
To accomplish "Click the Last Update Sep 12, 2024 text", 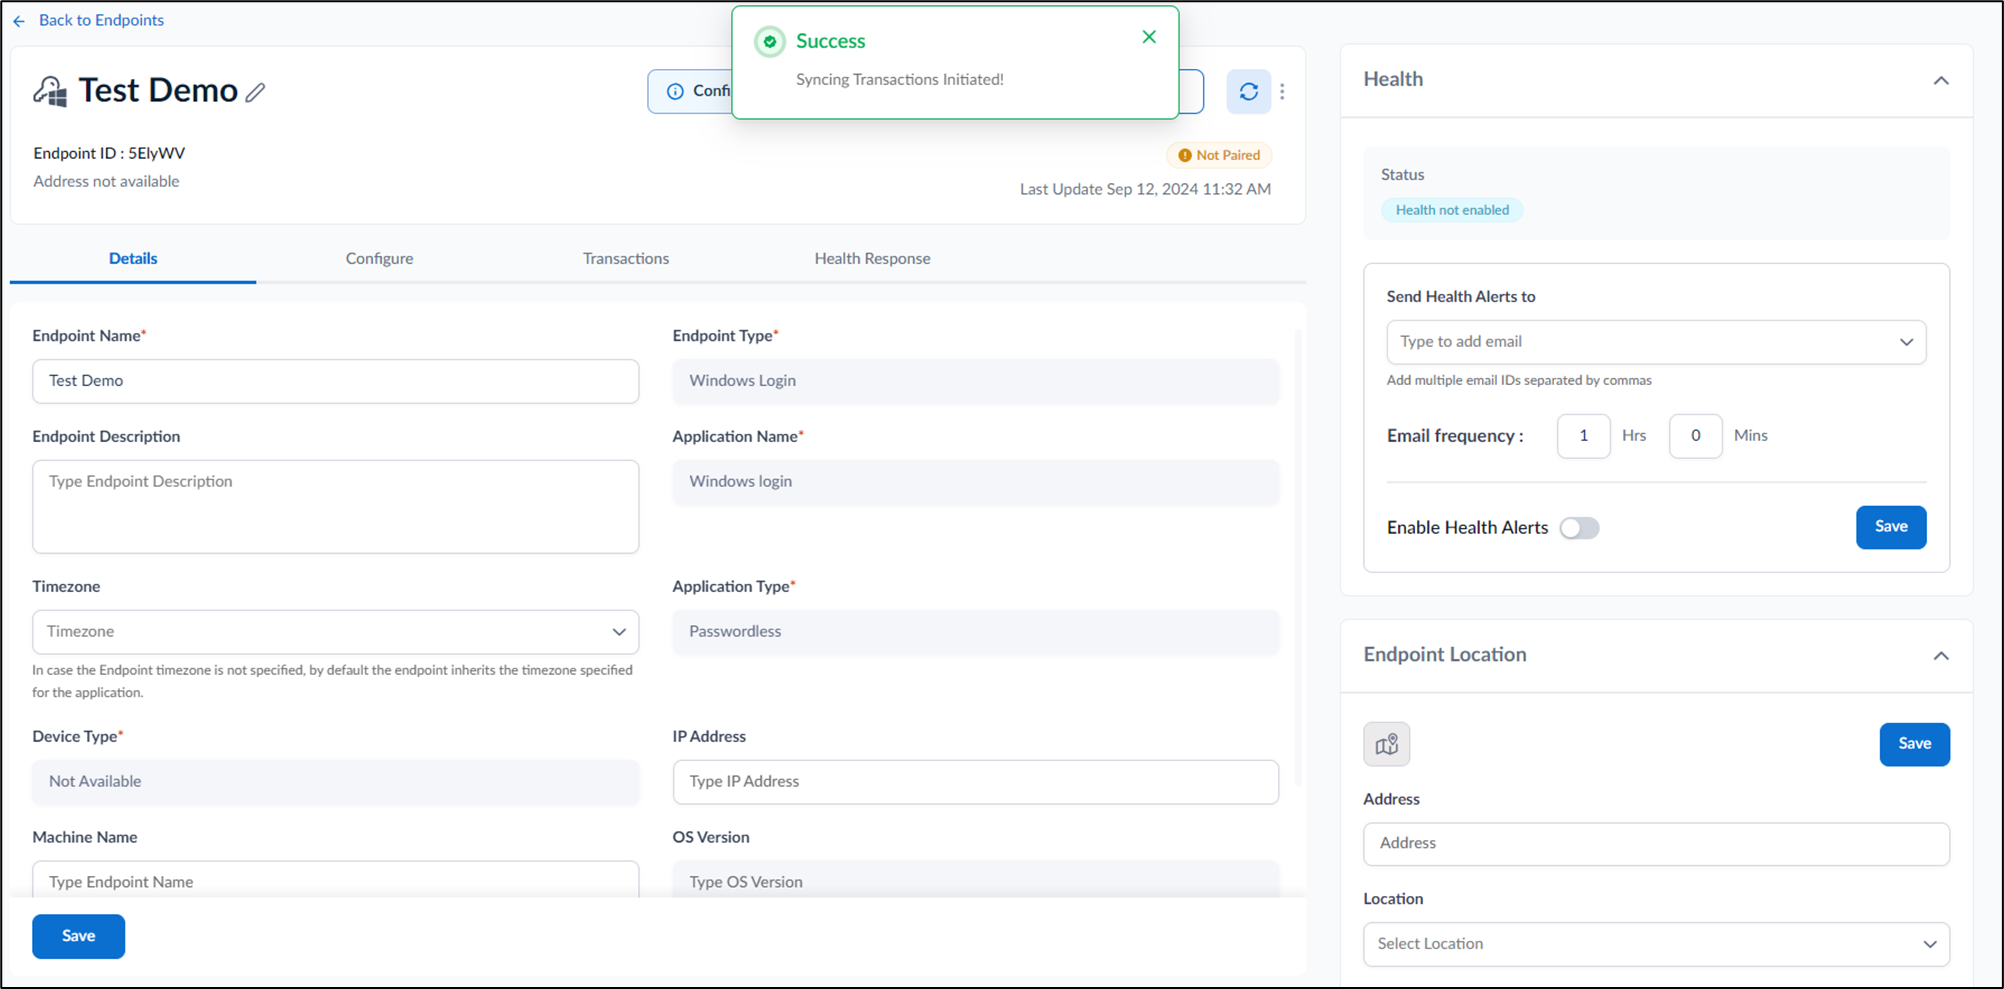I will (1145, 189).
